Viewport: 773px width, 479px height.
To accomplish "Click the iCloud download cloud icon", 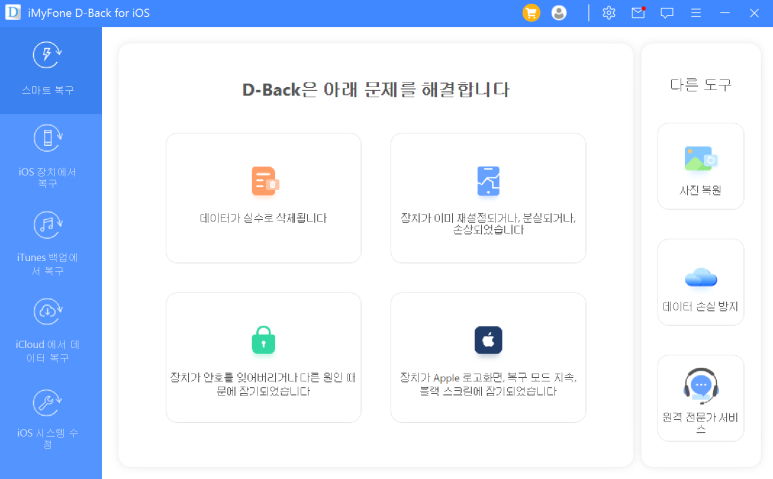I will (47, 311).
